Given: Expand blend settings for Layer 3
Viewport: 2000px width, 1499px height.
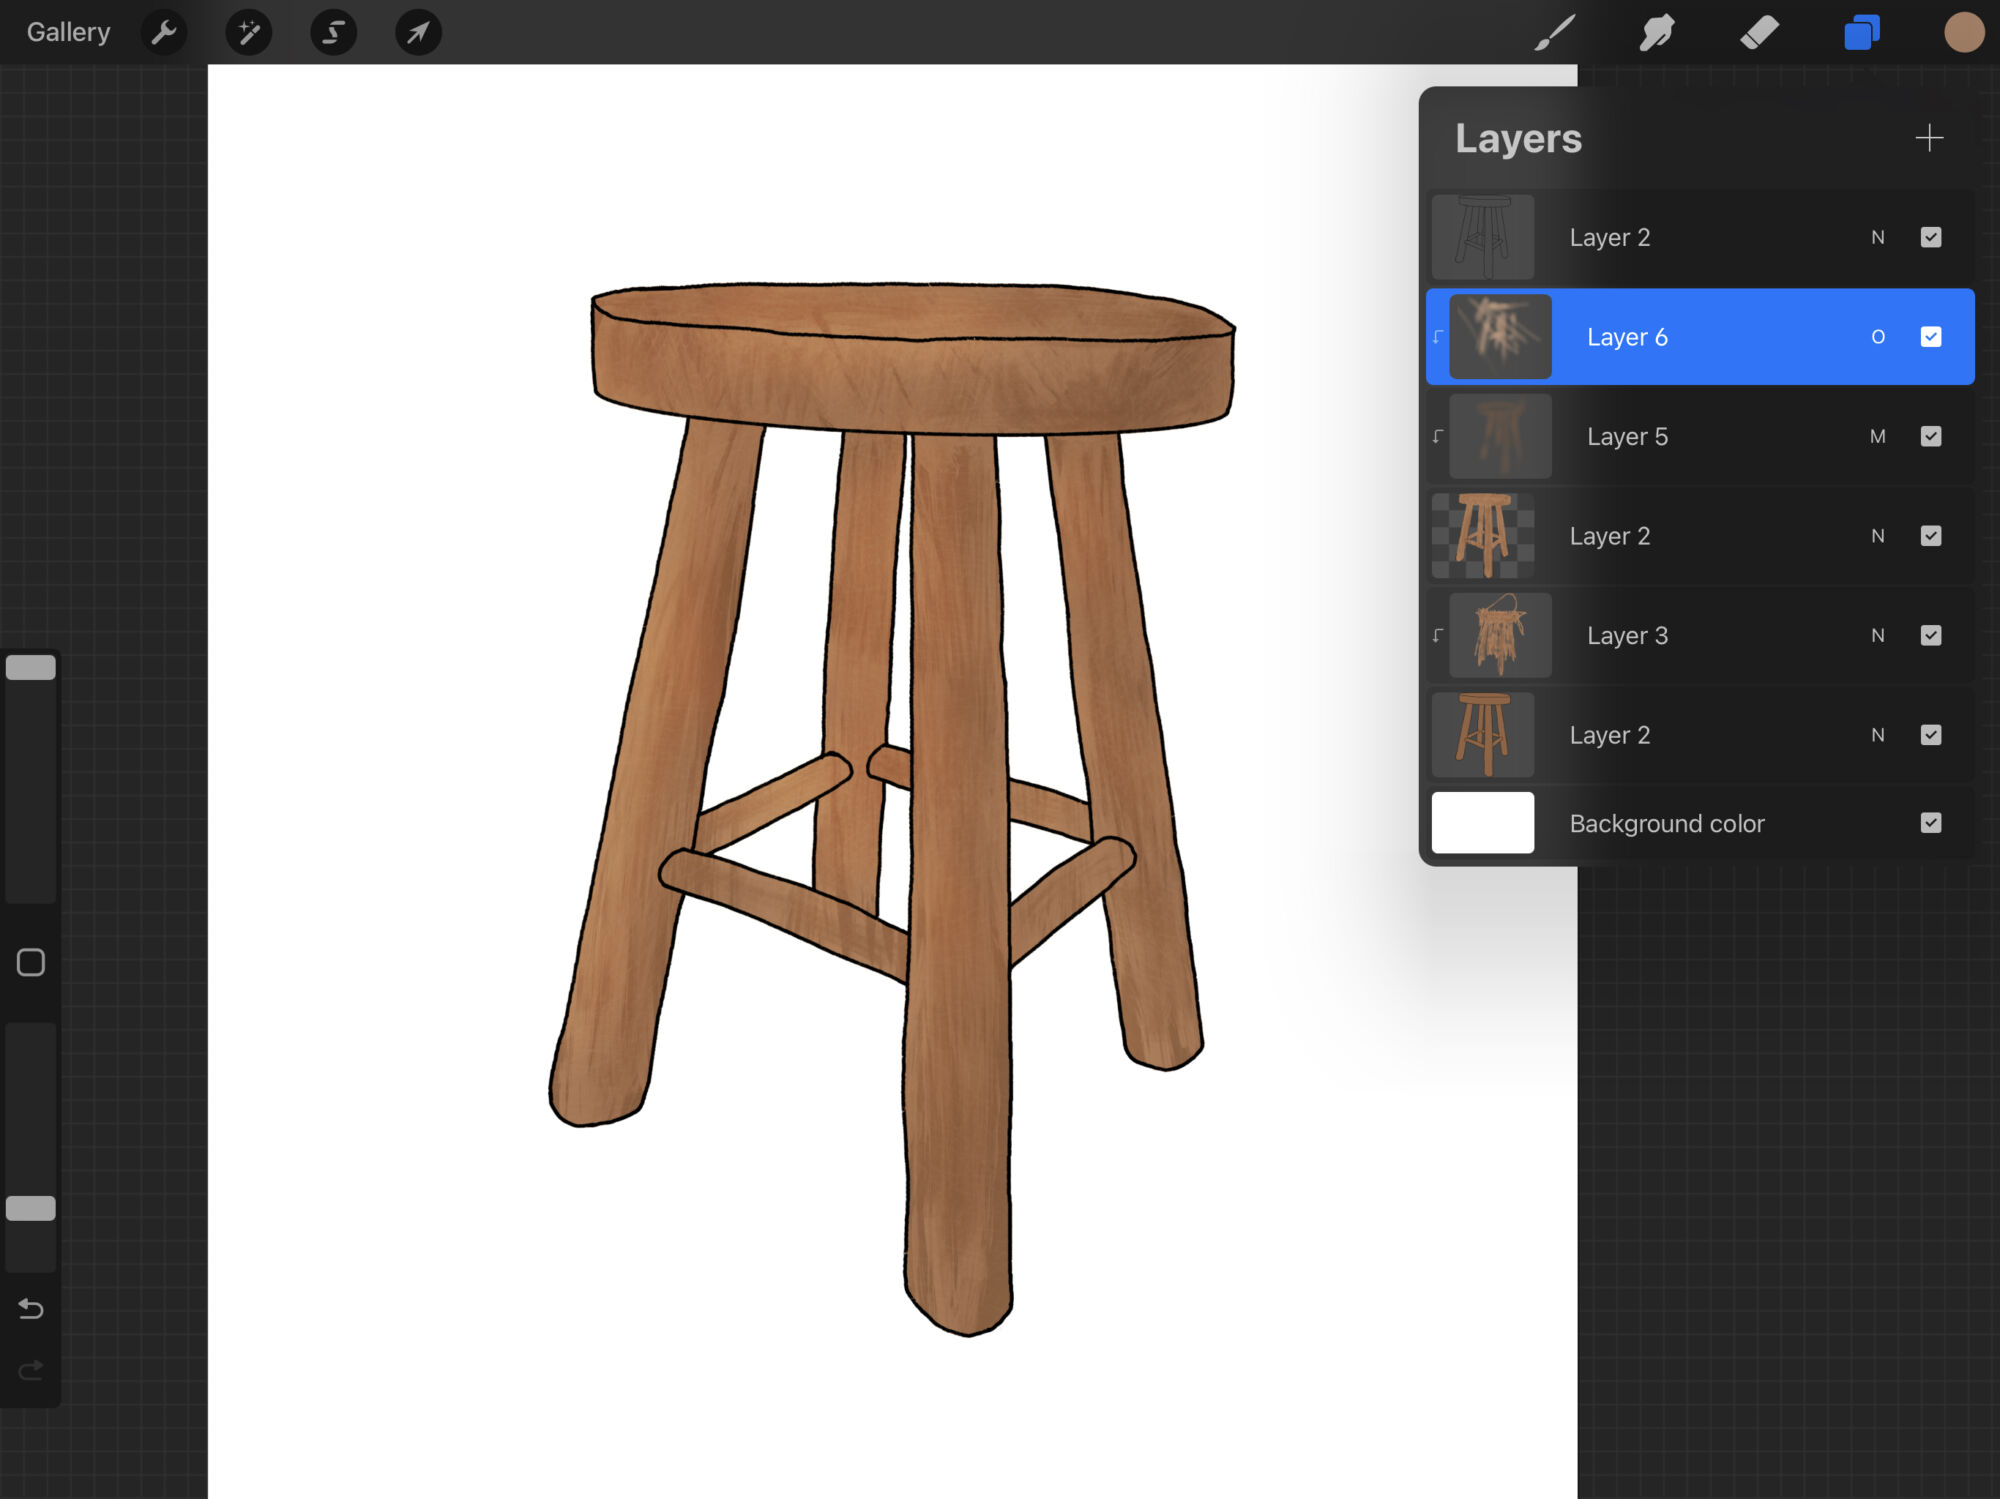Looking at the screenshot, I should (1878, 635).
